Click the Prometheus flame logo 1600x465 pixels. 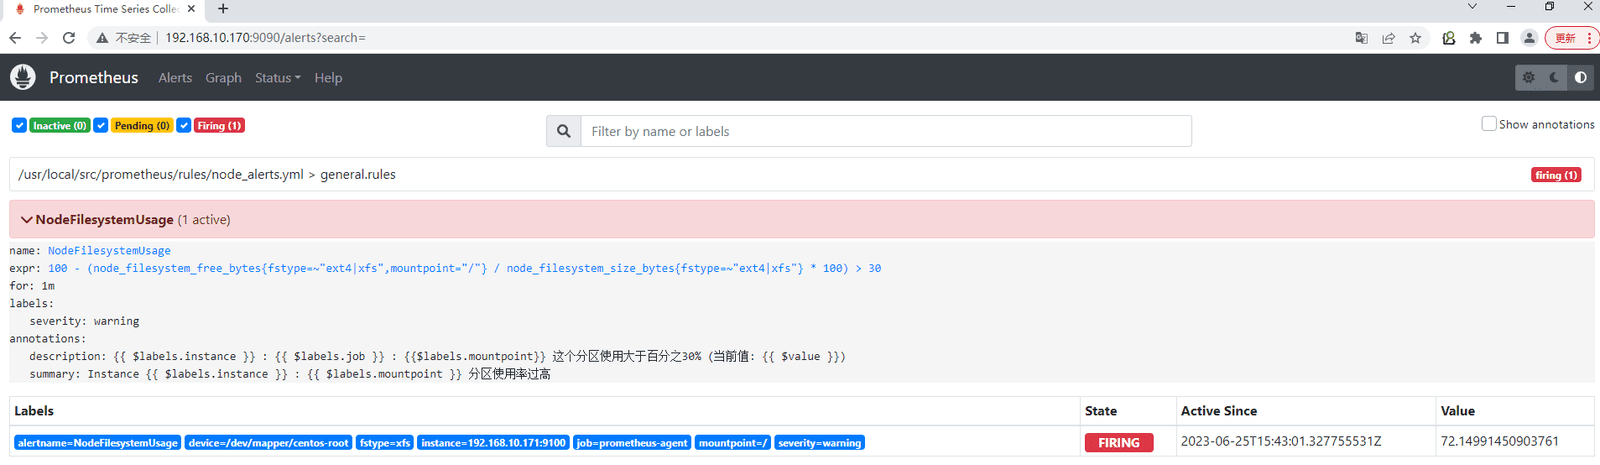point(23,77)
